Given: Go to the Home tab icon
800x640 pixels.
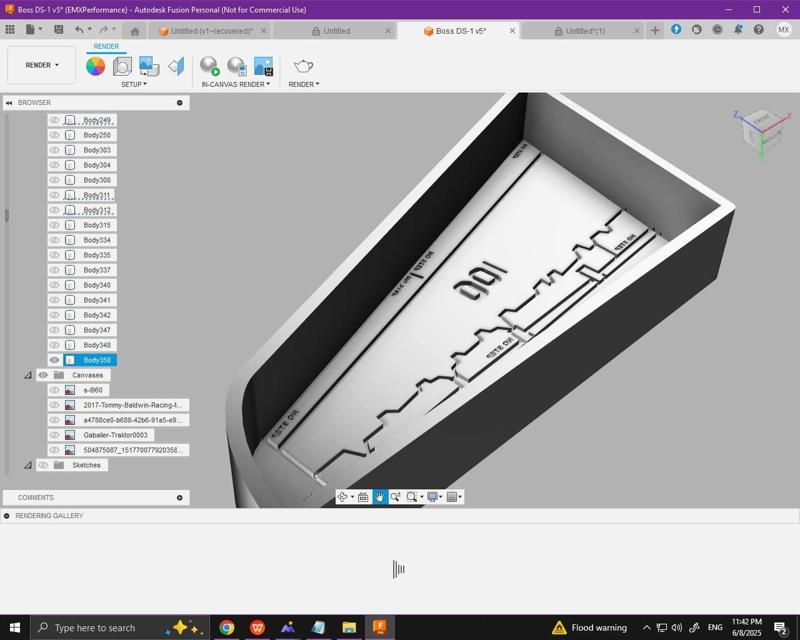Looking at the screenshot, I should (135, 32).
